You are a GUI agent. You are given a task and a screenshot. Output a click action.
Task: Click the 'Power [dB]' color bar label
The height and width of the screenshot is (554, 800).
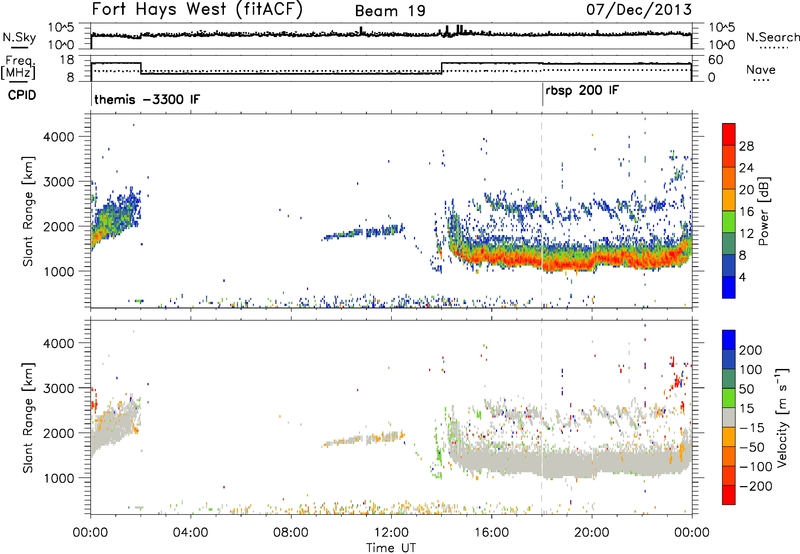[x=763, y=211]
